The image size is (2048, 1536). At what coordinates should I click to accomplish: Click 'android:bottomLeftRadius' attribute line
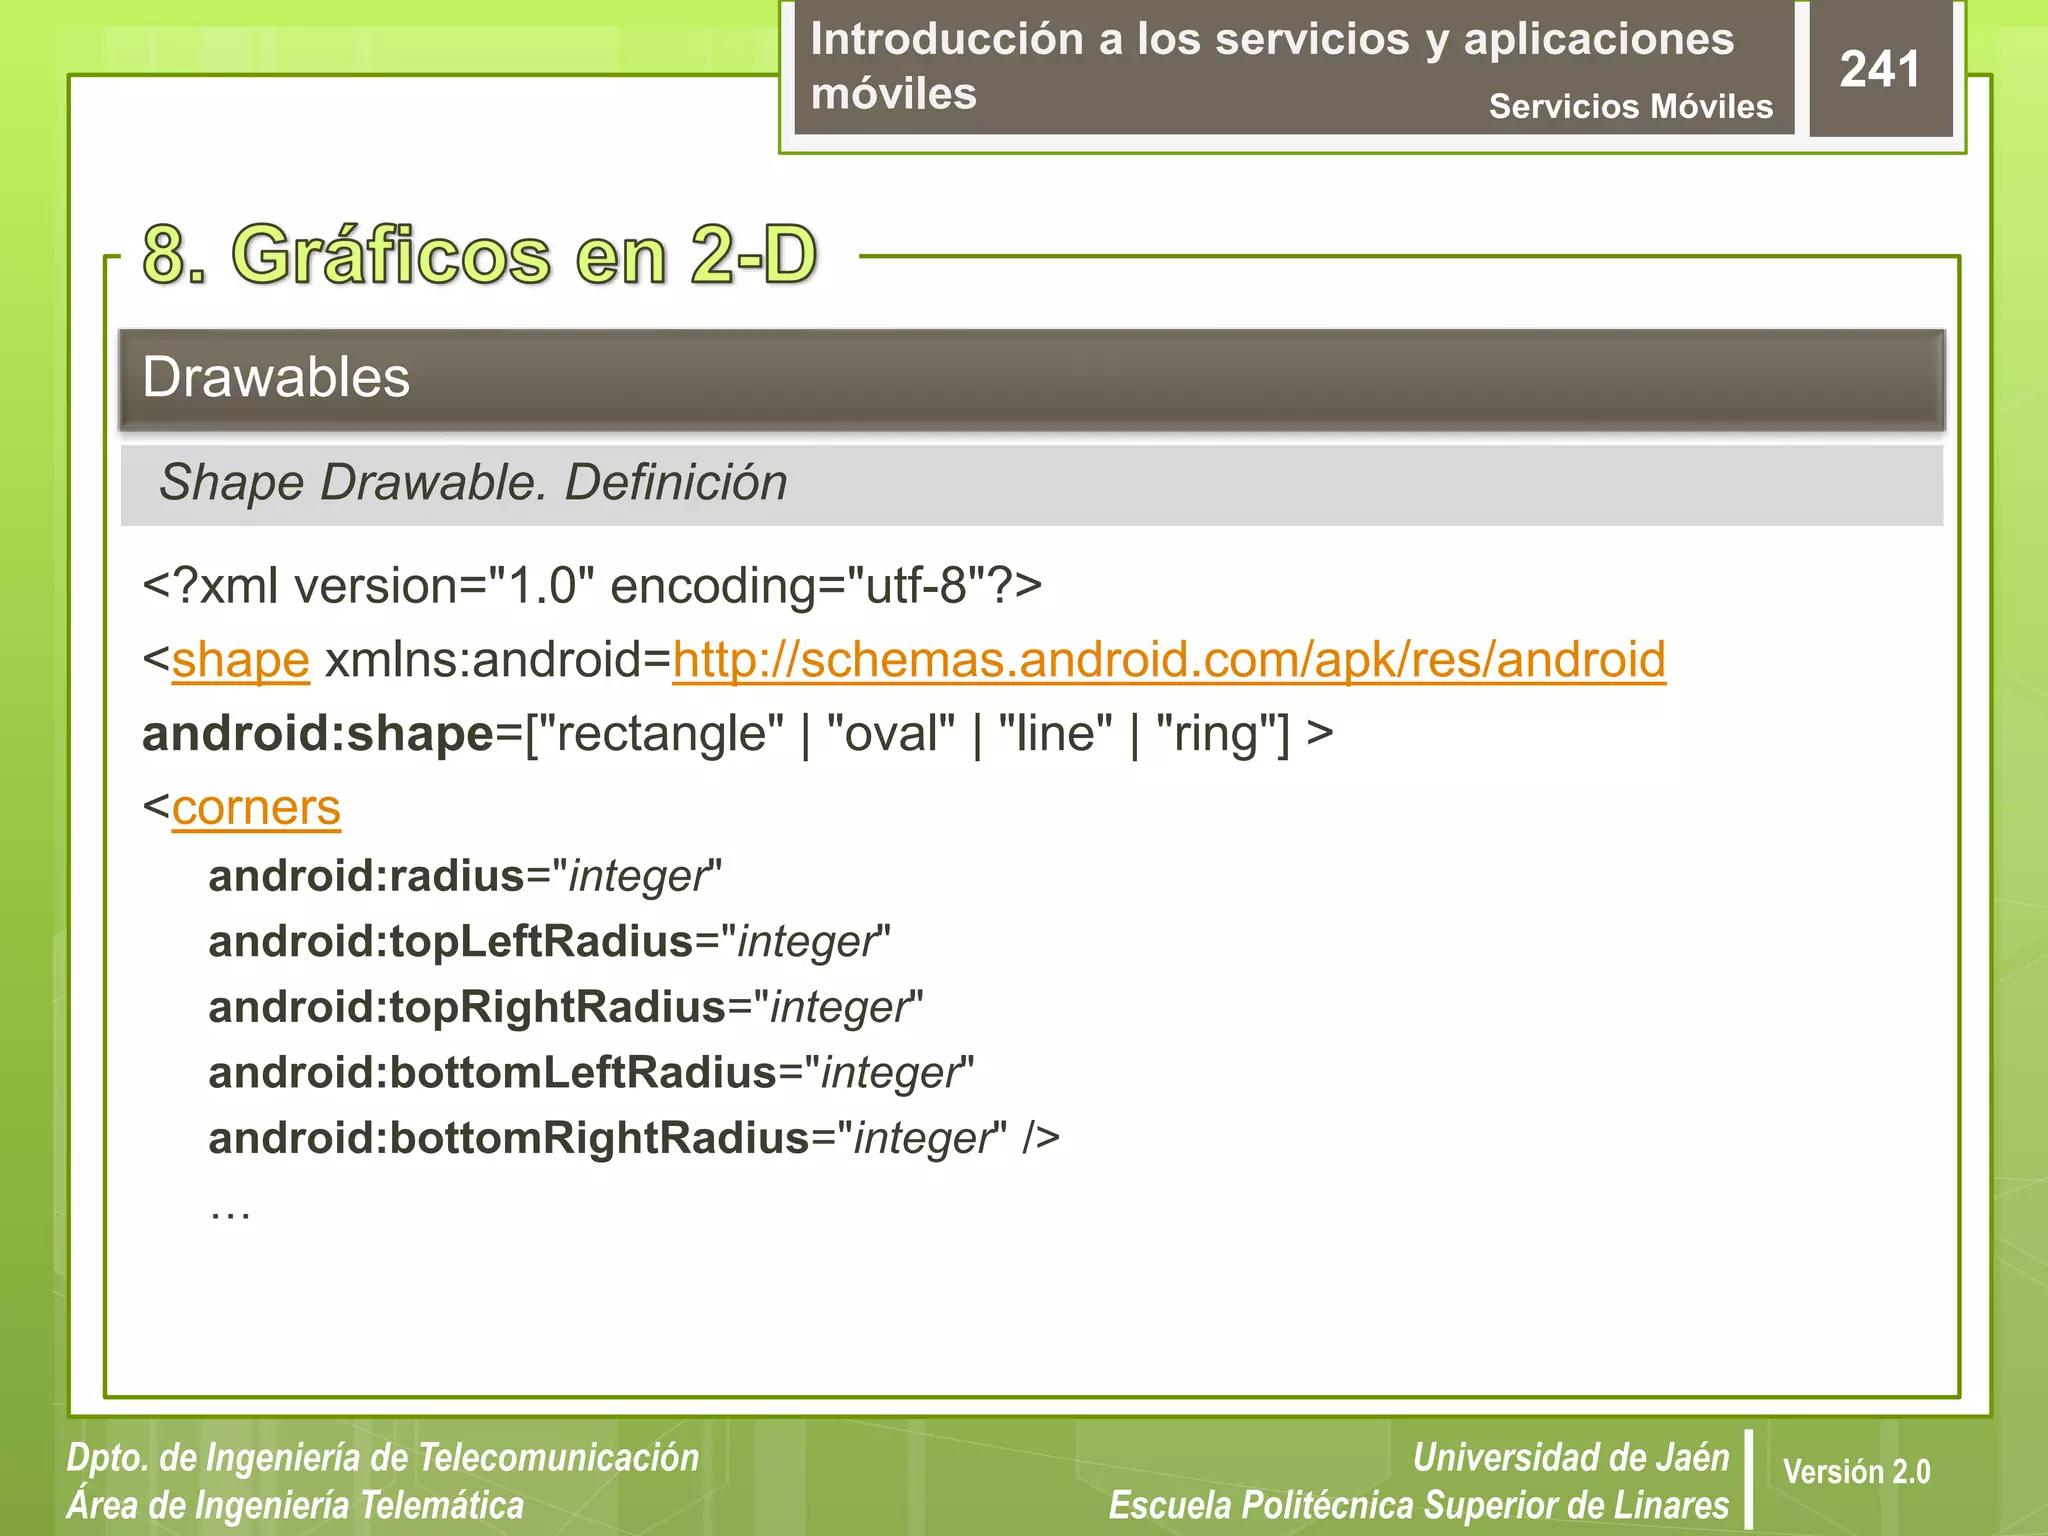coord(591,1074)
